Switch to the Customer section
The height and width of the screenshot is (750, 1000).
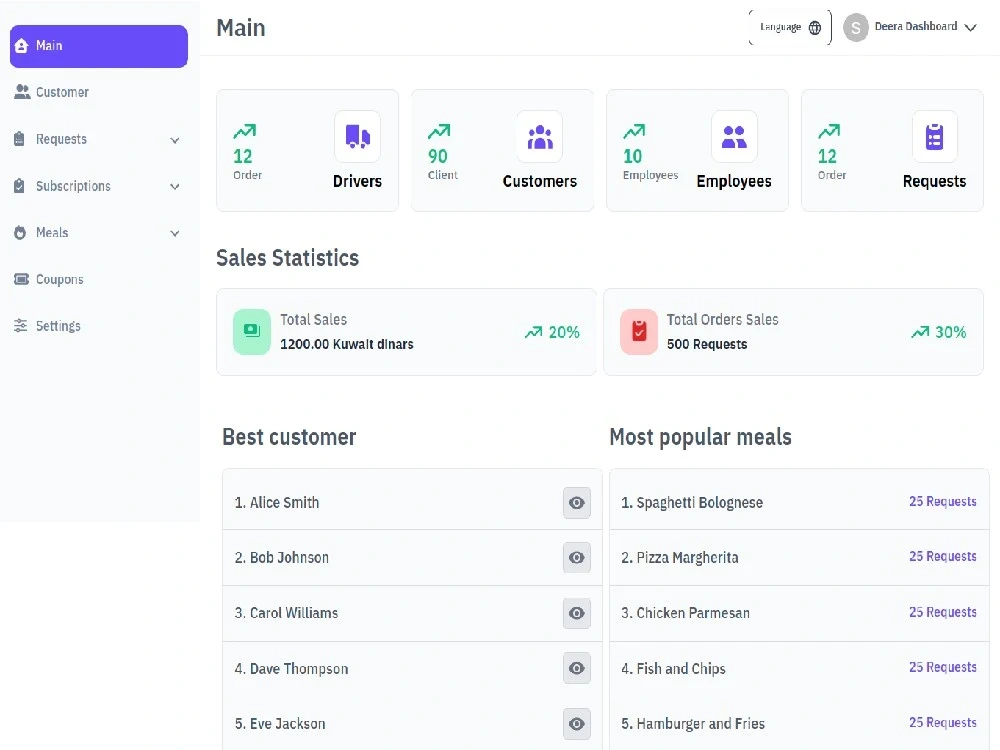(x=60, y=92)
